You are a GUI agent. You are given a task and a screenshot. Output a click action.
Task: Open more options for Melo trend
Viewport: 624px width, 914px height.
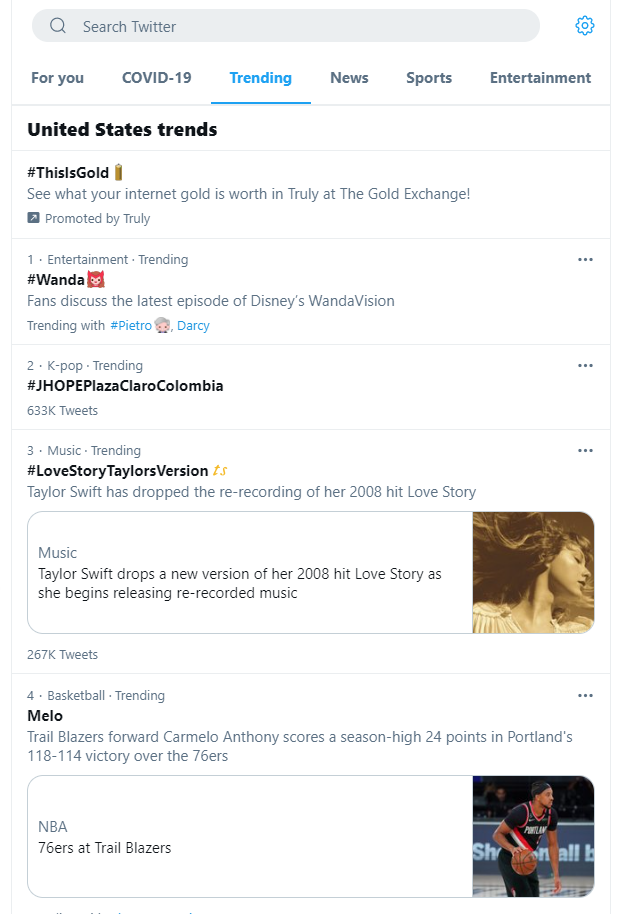coord(585,695)
